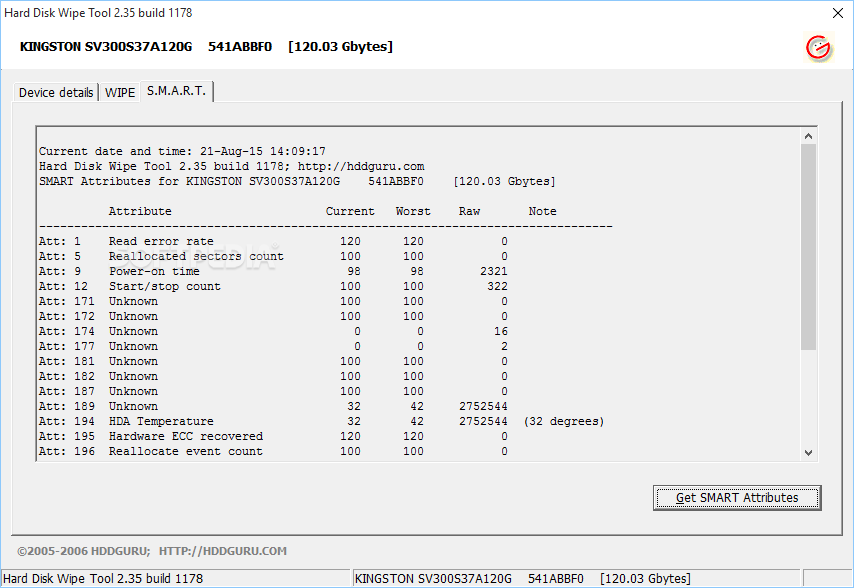Click the 'Att: 174' Unknown row
The width and height of the screenshot is (854, 588).
(273, 331)
